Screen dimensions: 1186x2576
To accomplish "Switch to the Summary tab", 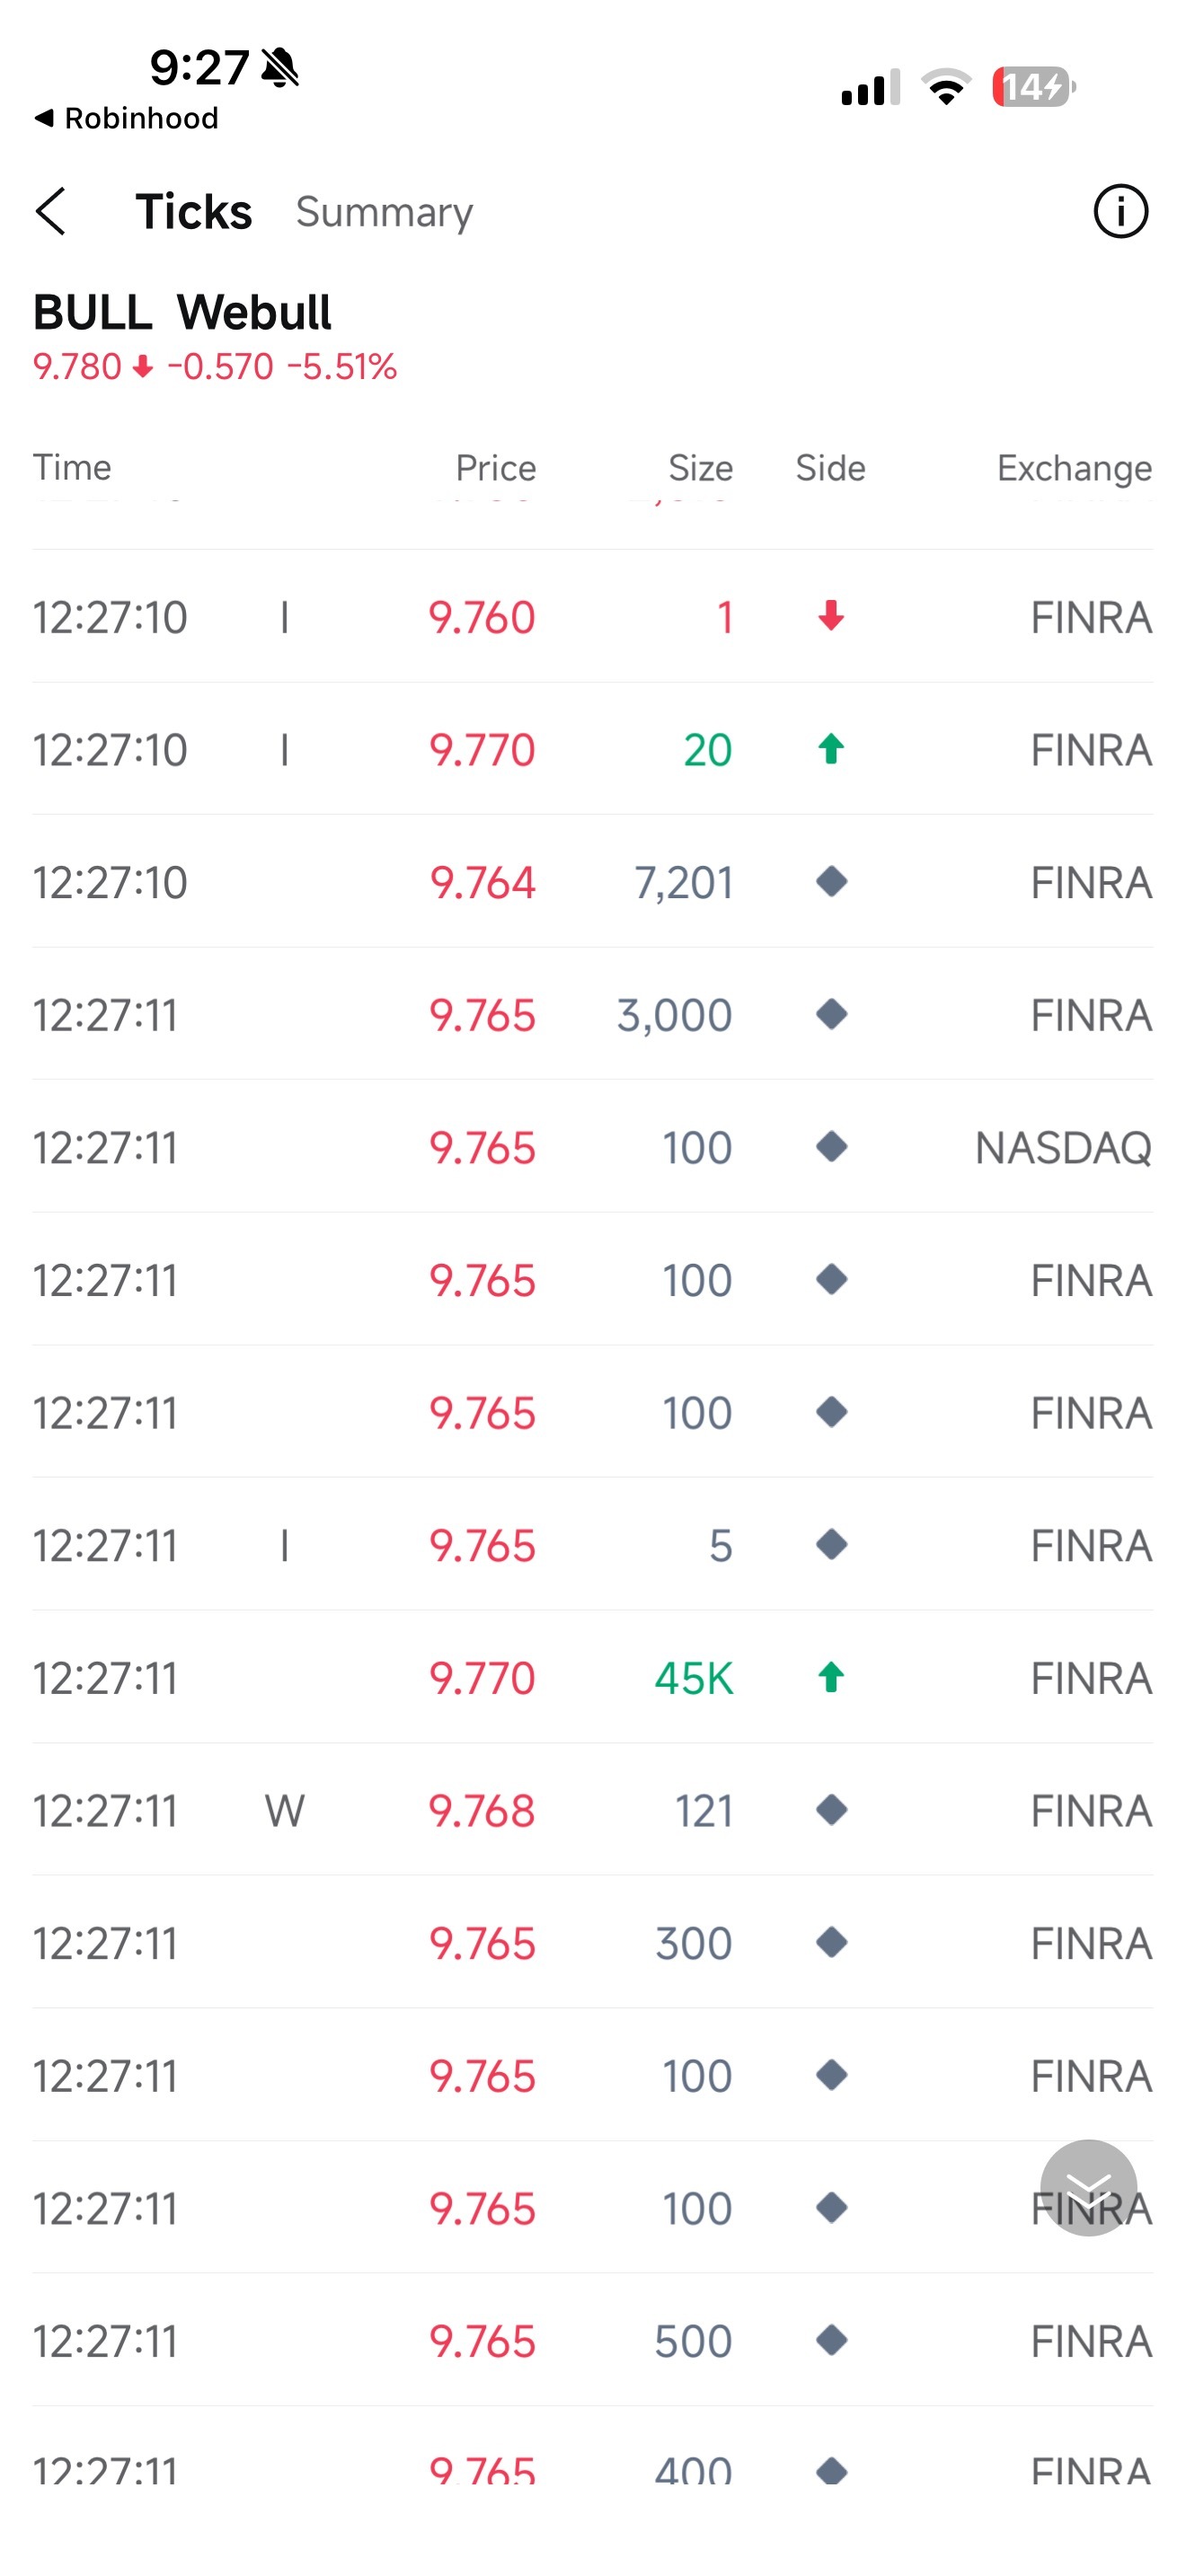I will pos(384,212).
